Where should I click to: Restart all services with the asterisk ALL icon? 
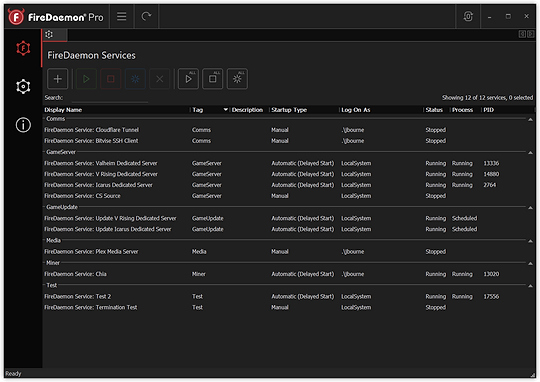coord(237,79)
